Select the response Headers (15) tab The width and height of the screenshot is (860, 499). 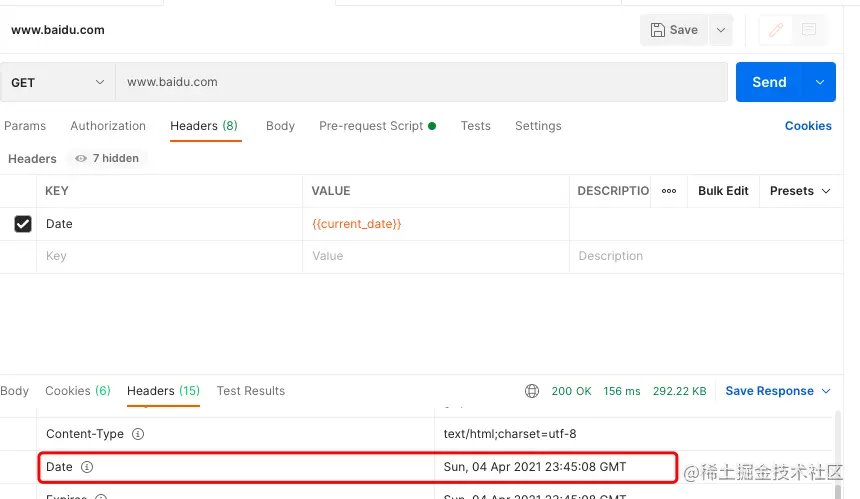[x=163, y=391]
